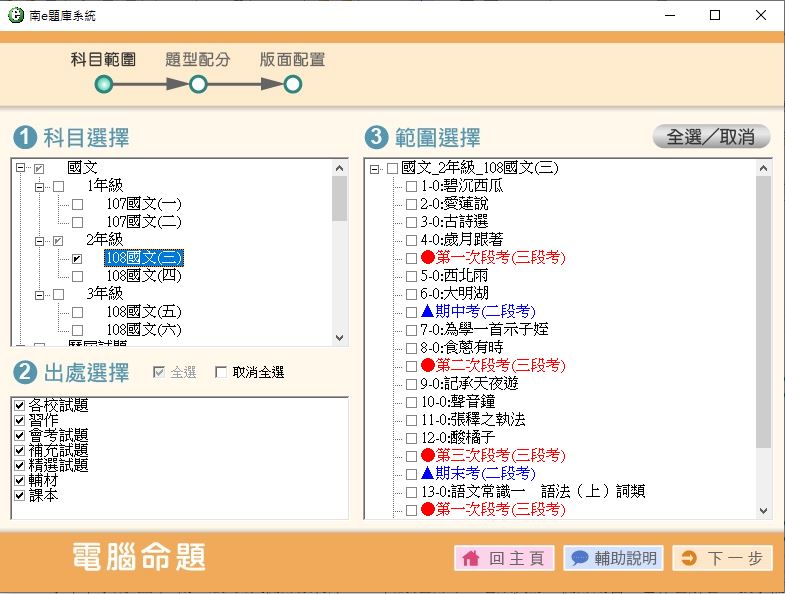Uncheck the 各校試題 source checkbox
The height and width of the screenshot is (594, 785).
(x=19, y=406)
